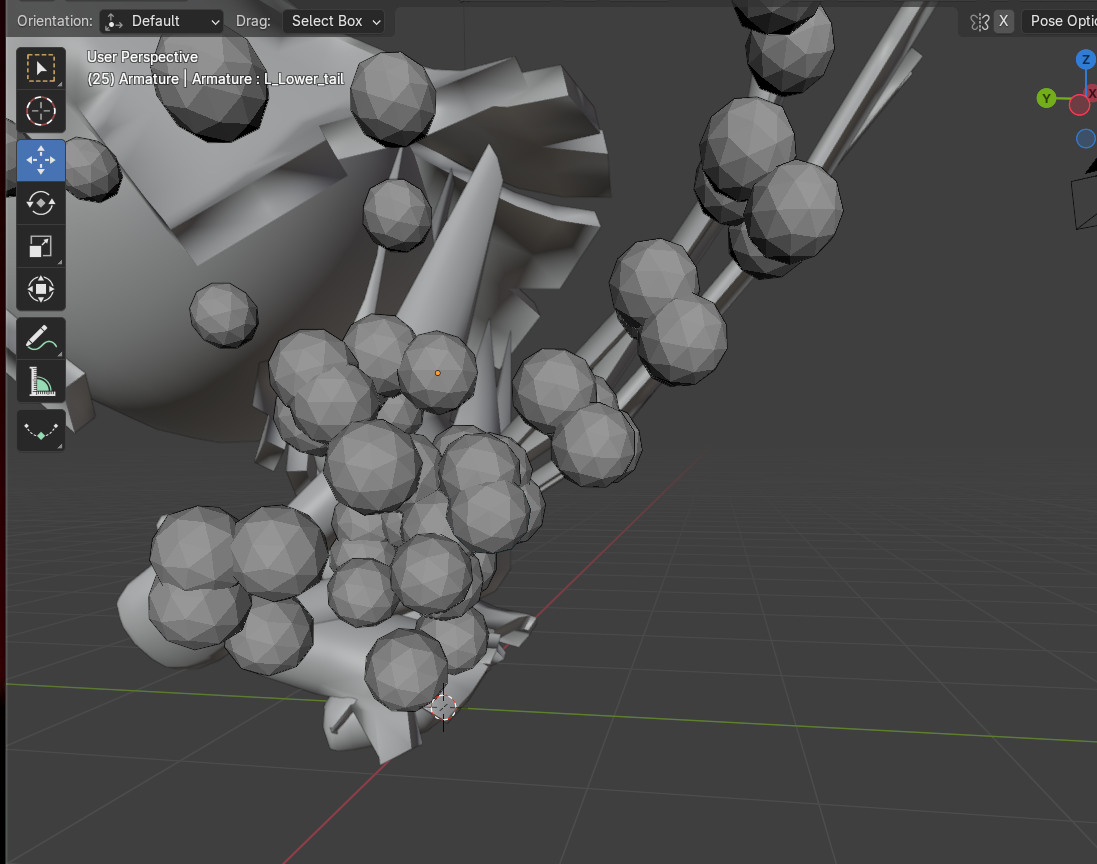This screenshot has height=864, width=1097.
Task: Click the pose mirror butterfly icon
Action: tap(979, 22)
